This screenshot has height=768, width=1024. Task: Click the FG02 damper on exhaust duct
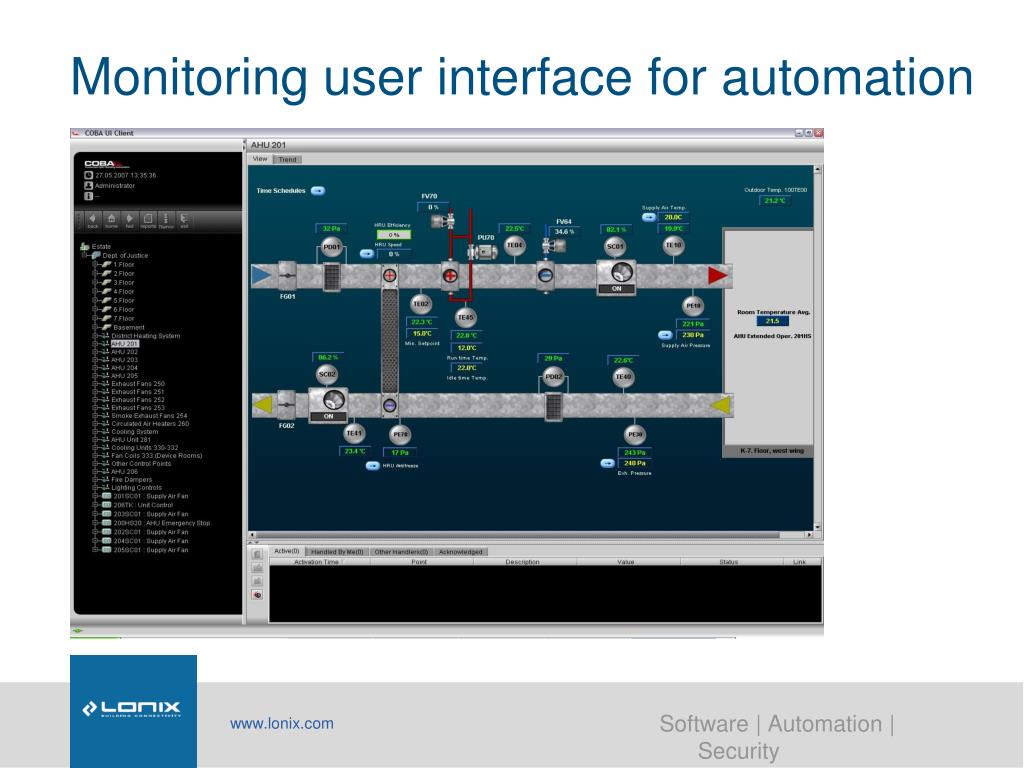click(287, 404)
